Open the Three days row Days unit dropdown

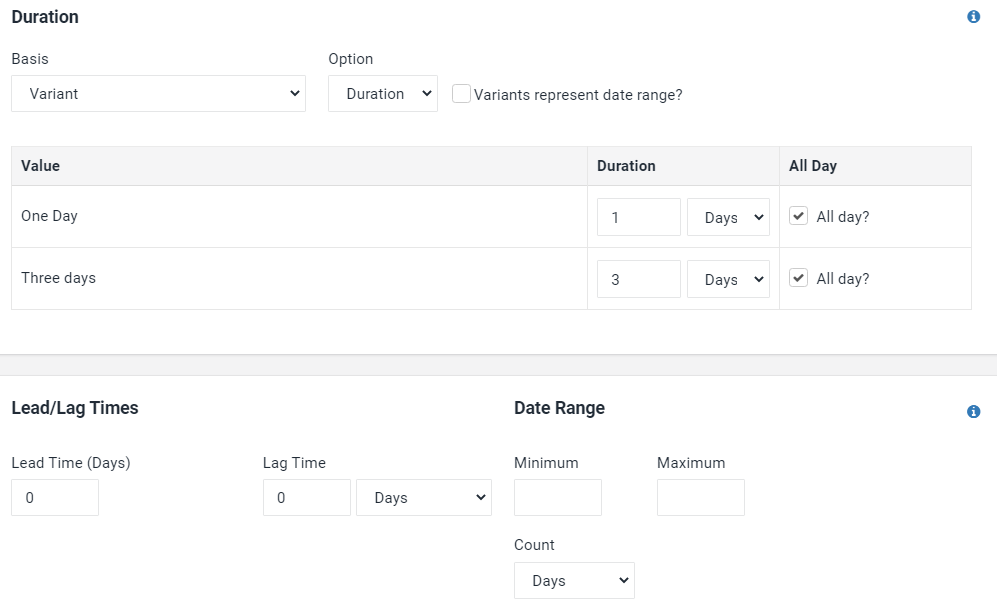[x=728, y=279]
